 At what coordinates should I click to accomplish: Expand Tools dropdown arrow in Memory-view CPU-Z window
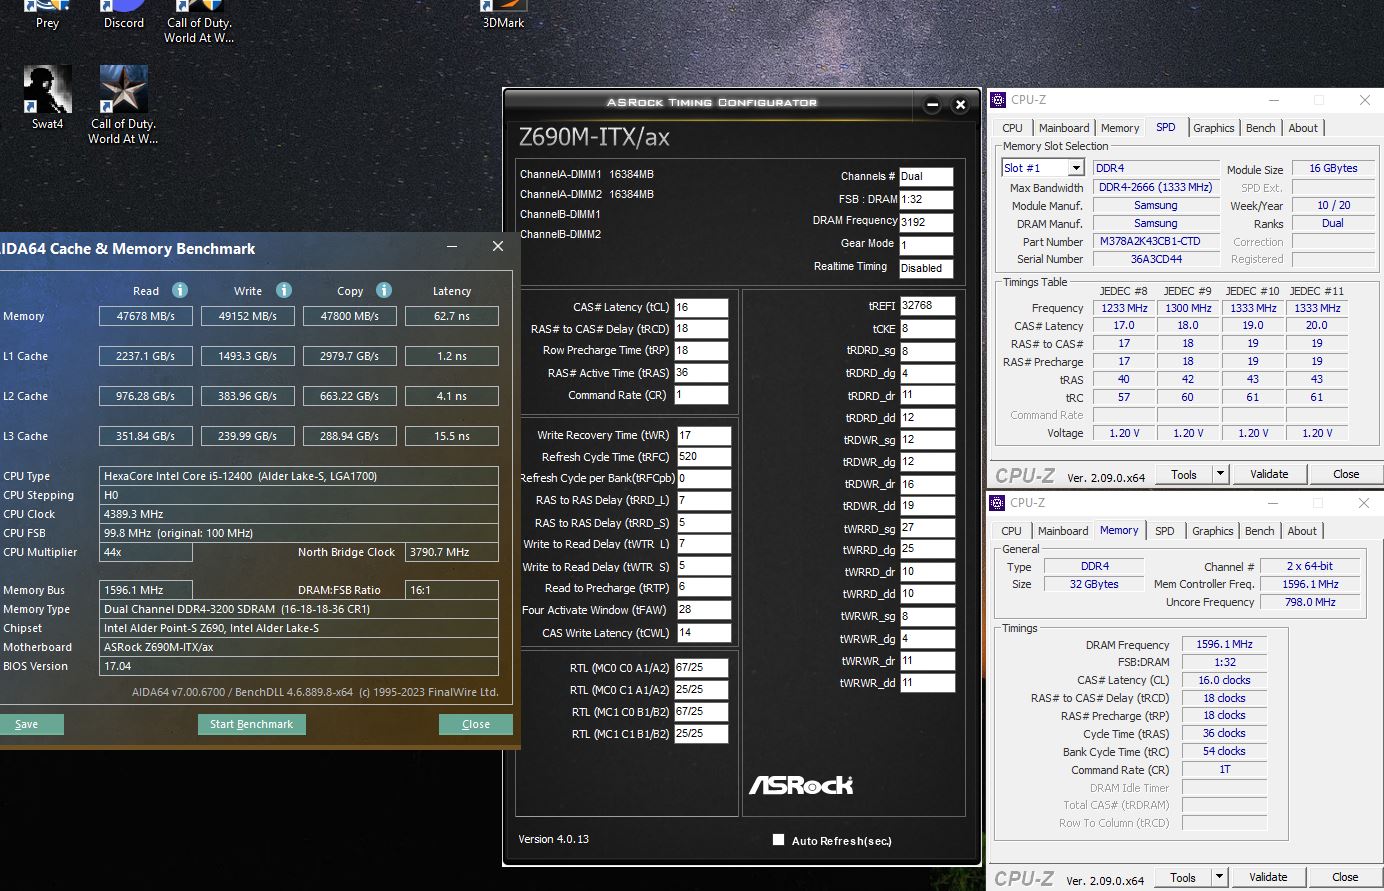[1219, 877]
